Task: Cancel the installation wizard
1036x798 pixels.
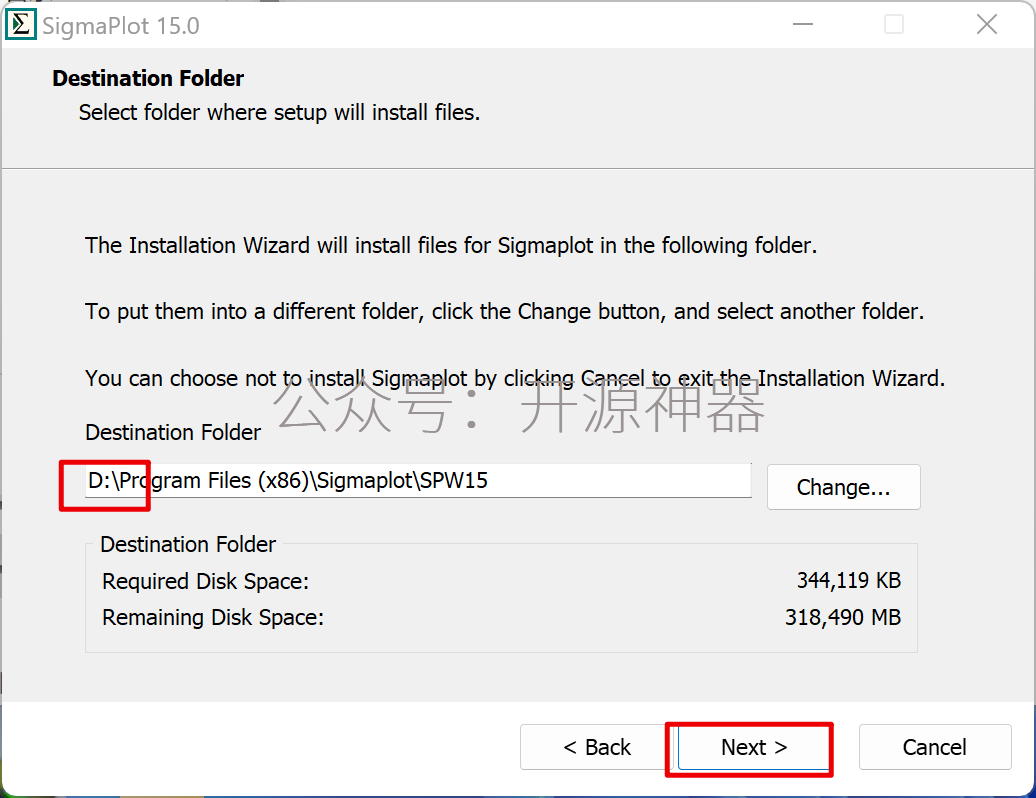Action: (x=935, y=747)
